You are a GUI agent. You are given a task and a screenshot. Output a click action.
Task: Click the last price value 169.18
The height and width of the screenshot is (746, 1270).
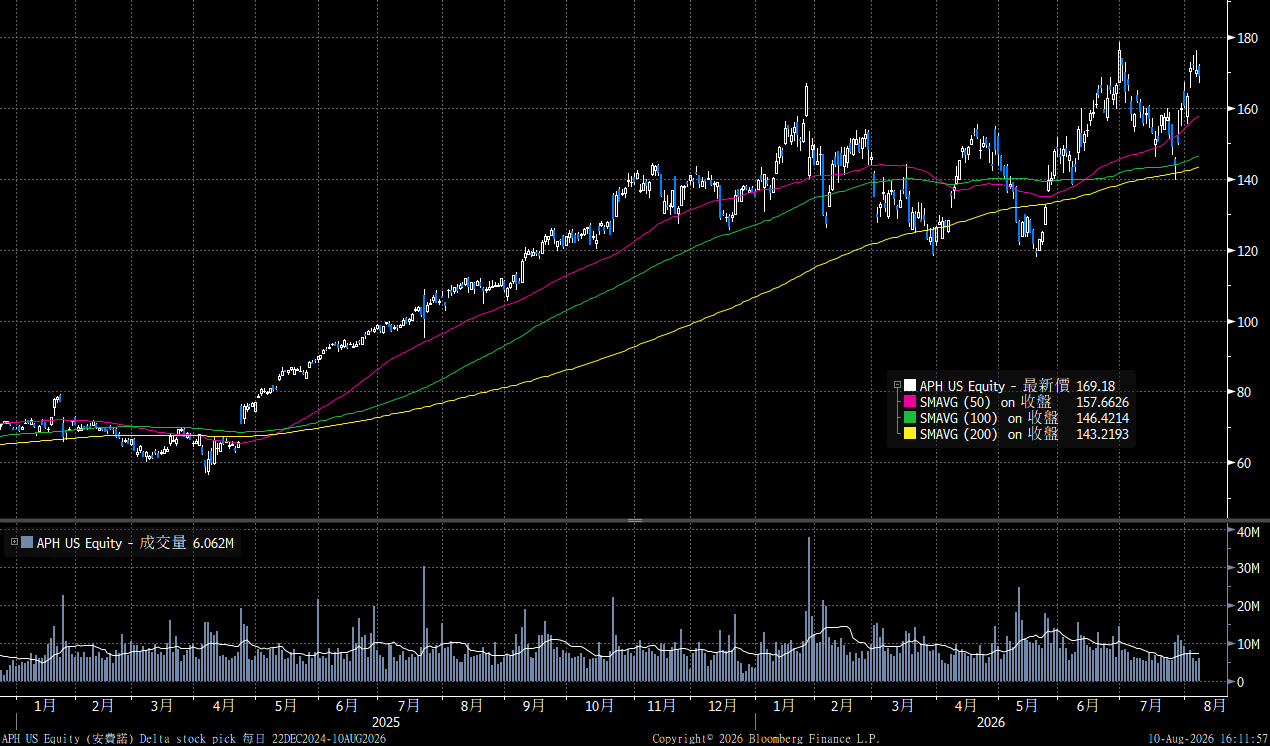pyautogui.click(x=1096, y=386)
